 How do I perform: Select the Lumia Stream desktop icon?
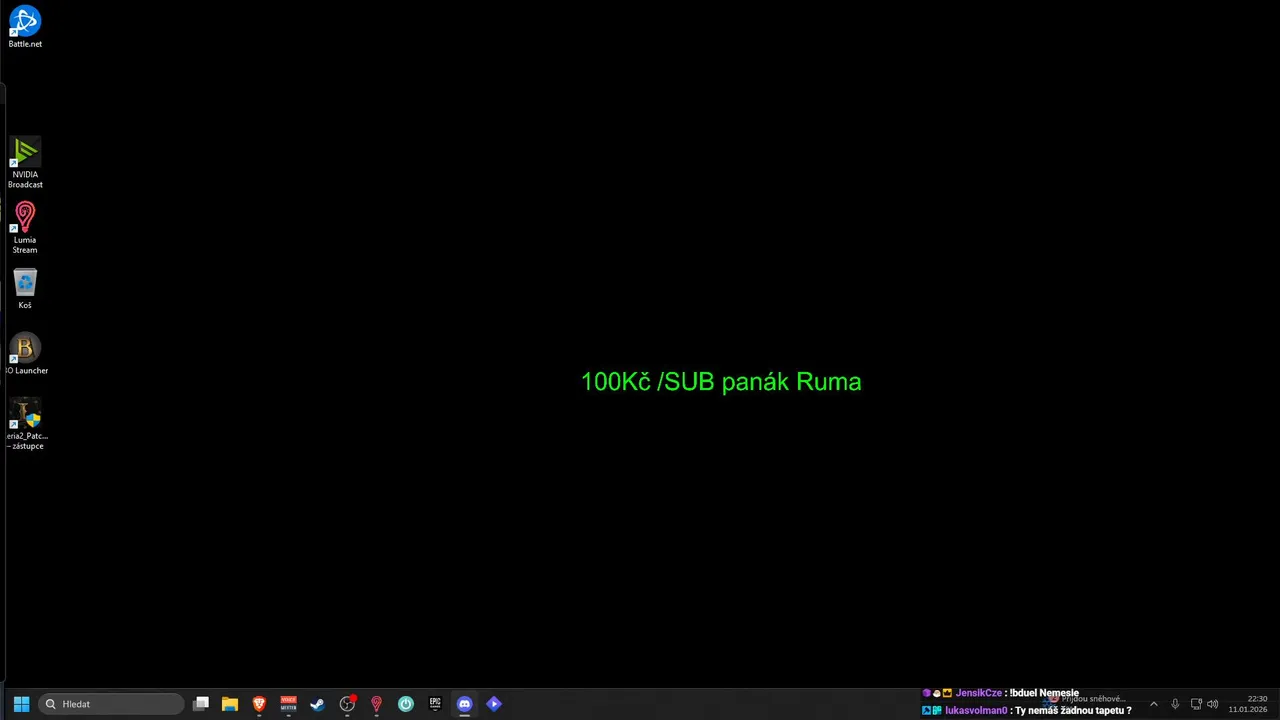[25, 228]
